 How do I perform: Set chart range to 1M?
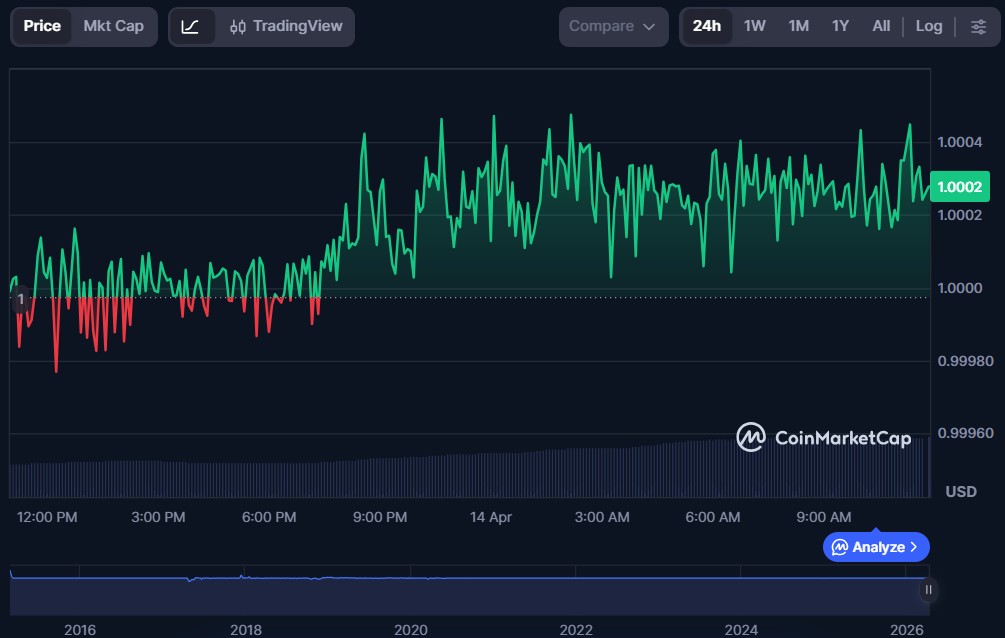(x=798, y=26)
